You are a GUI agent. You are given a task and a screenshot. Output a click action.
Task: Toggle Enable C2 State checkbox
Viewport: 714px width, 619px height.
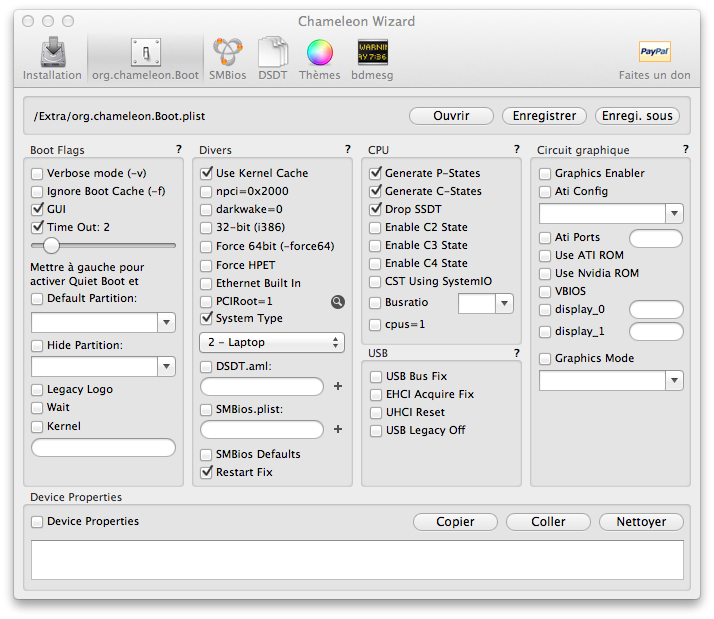375,227
